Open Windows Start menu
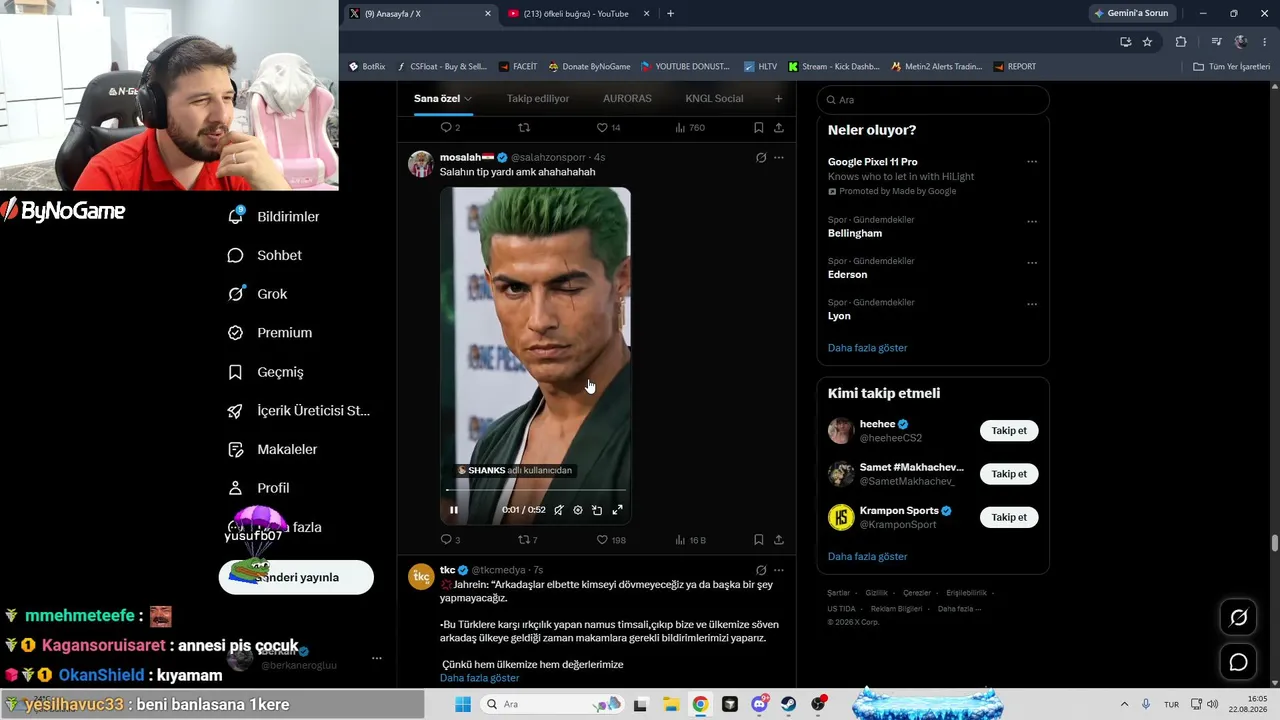 pos(463,704)
